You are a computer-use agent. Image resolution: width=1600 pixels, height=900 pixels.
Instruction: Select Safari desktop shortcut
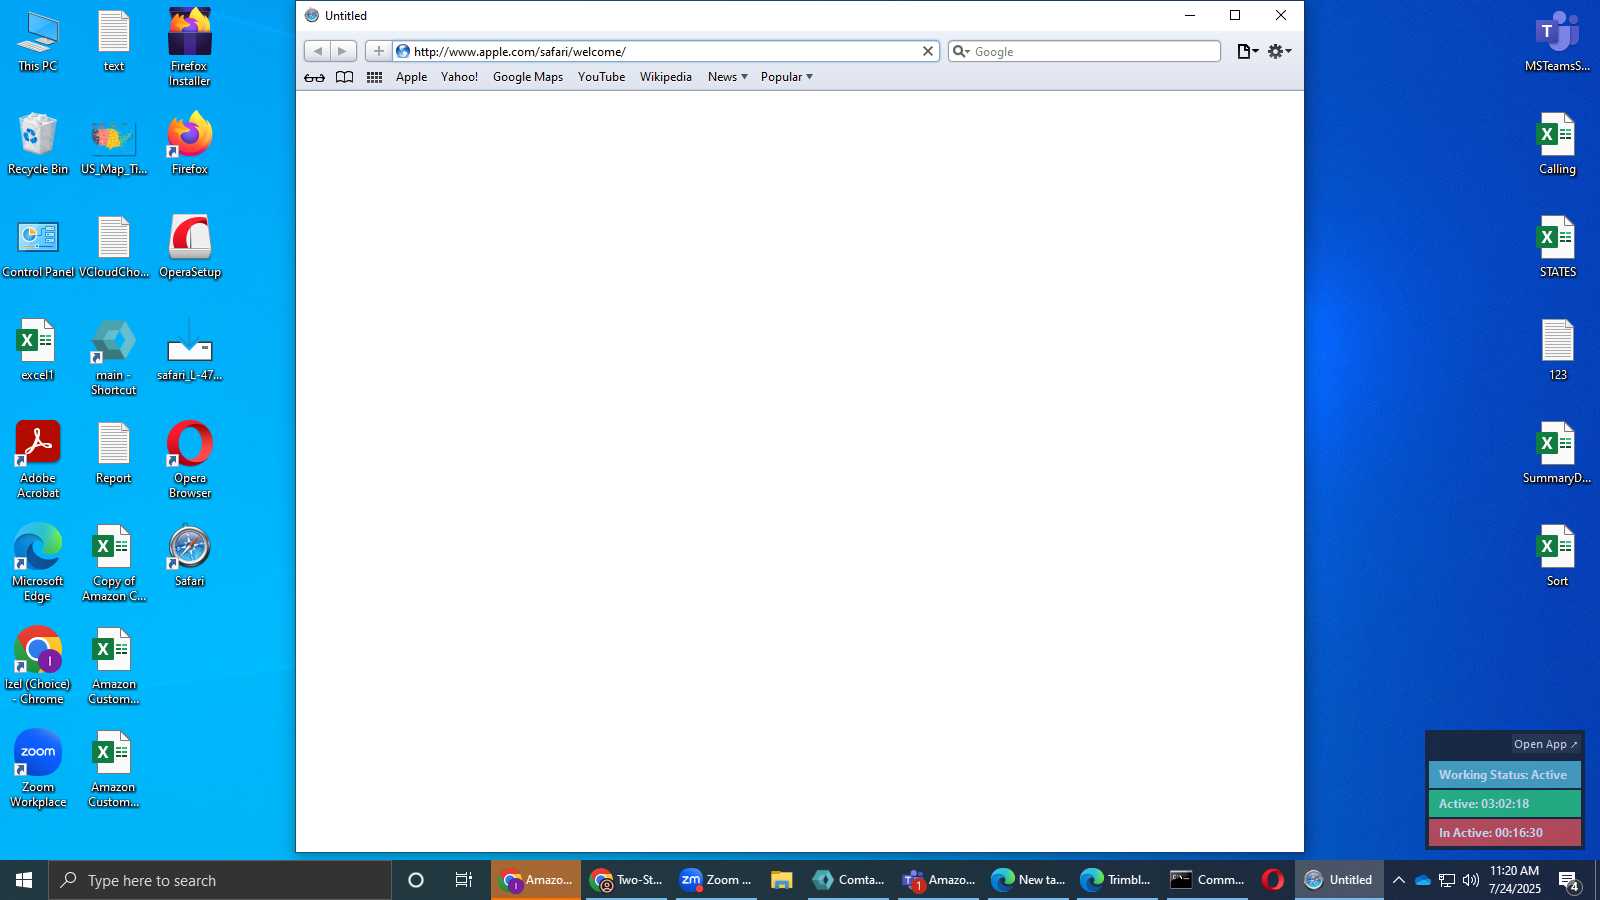(190, 557)
